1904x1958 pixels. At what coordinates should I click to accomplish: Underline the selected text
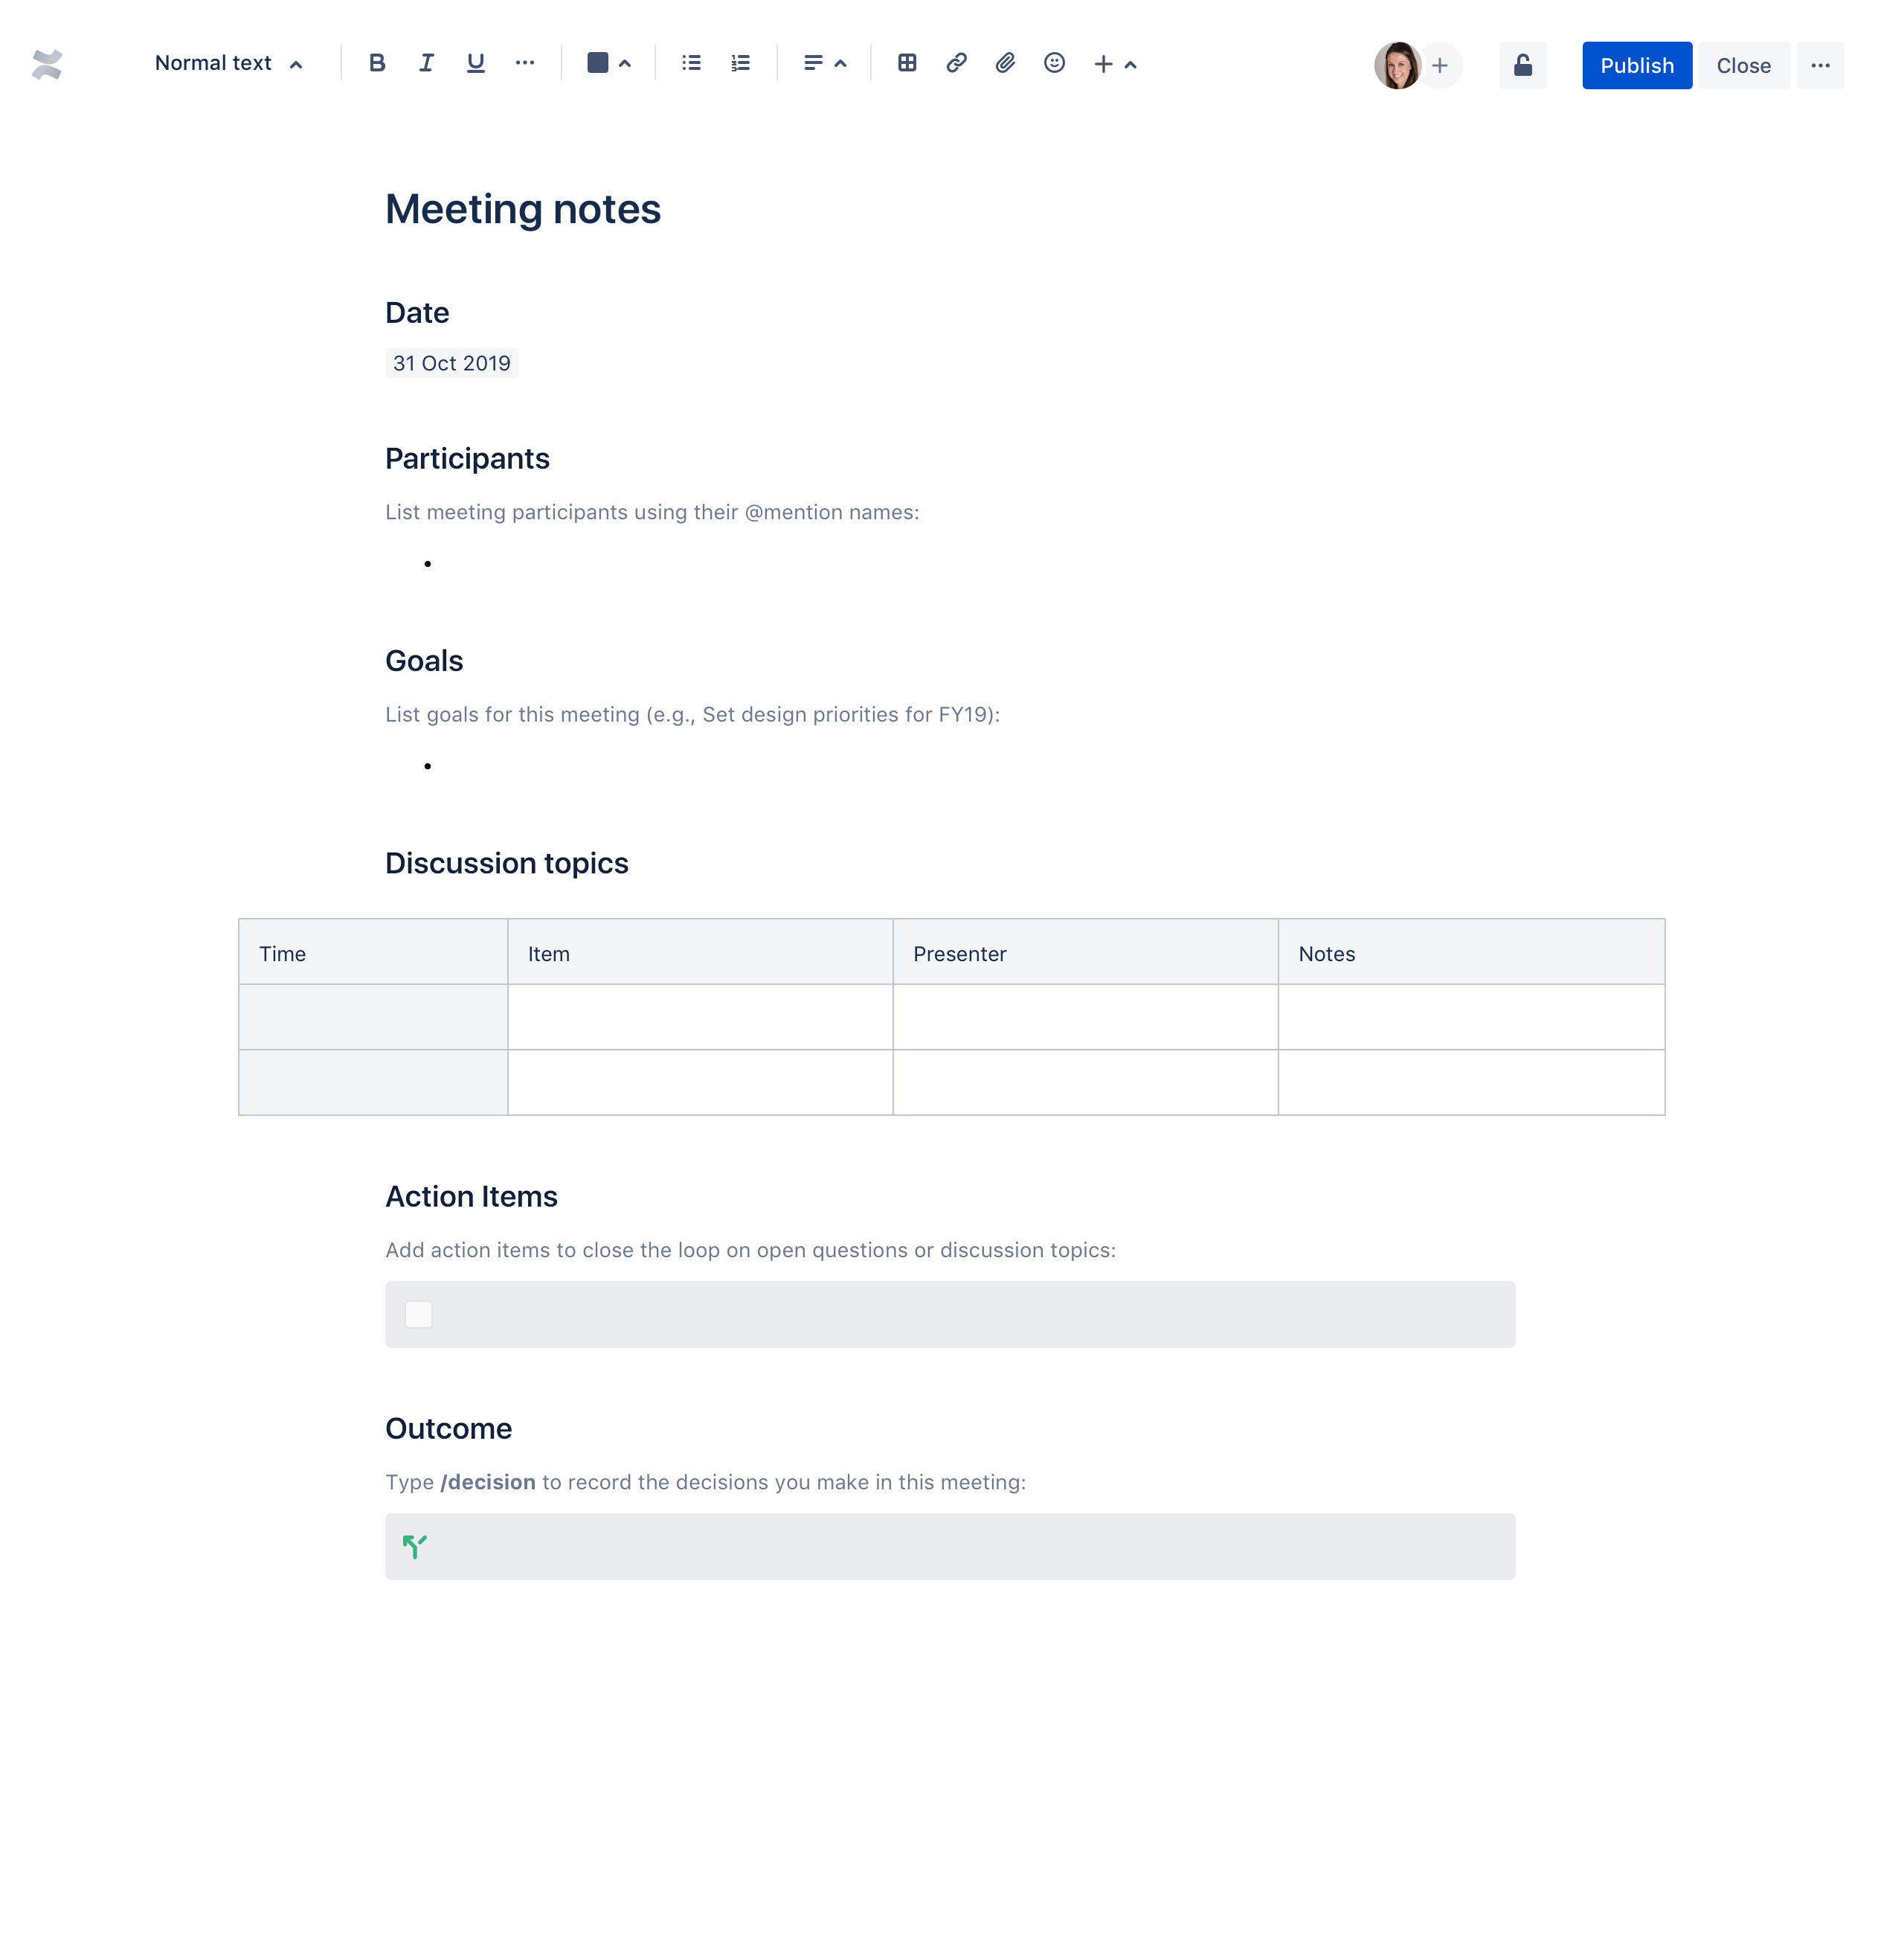coord(475,63)
